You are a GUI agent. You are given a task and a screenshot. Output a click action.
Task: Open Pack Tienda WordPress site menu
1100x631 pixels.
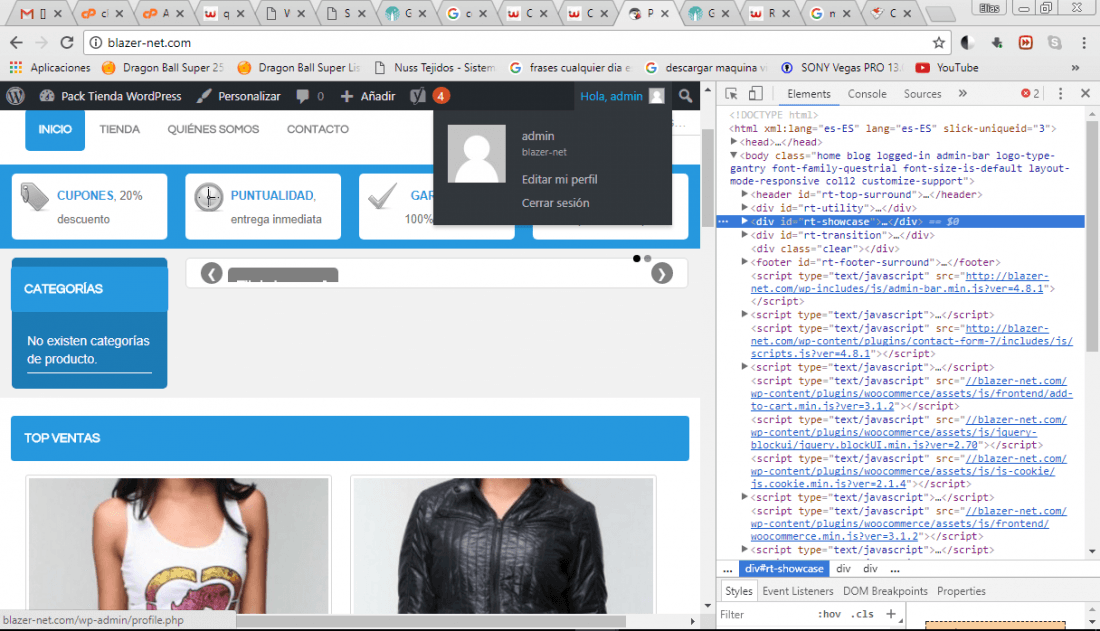click(112, 96)
